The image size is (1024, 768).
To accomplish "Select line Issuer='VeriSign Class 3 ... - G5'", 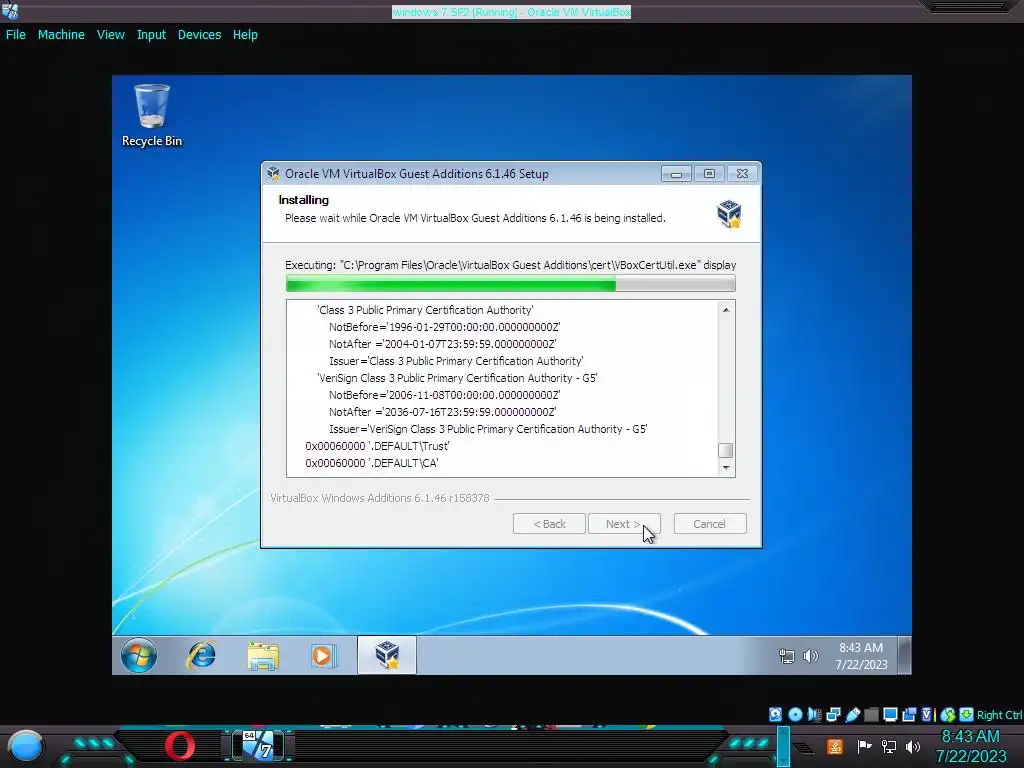I will [488, 429].
